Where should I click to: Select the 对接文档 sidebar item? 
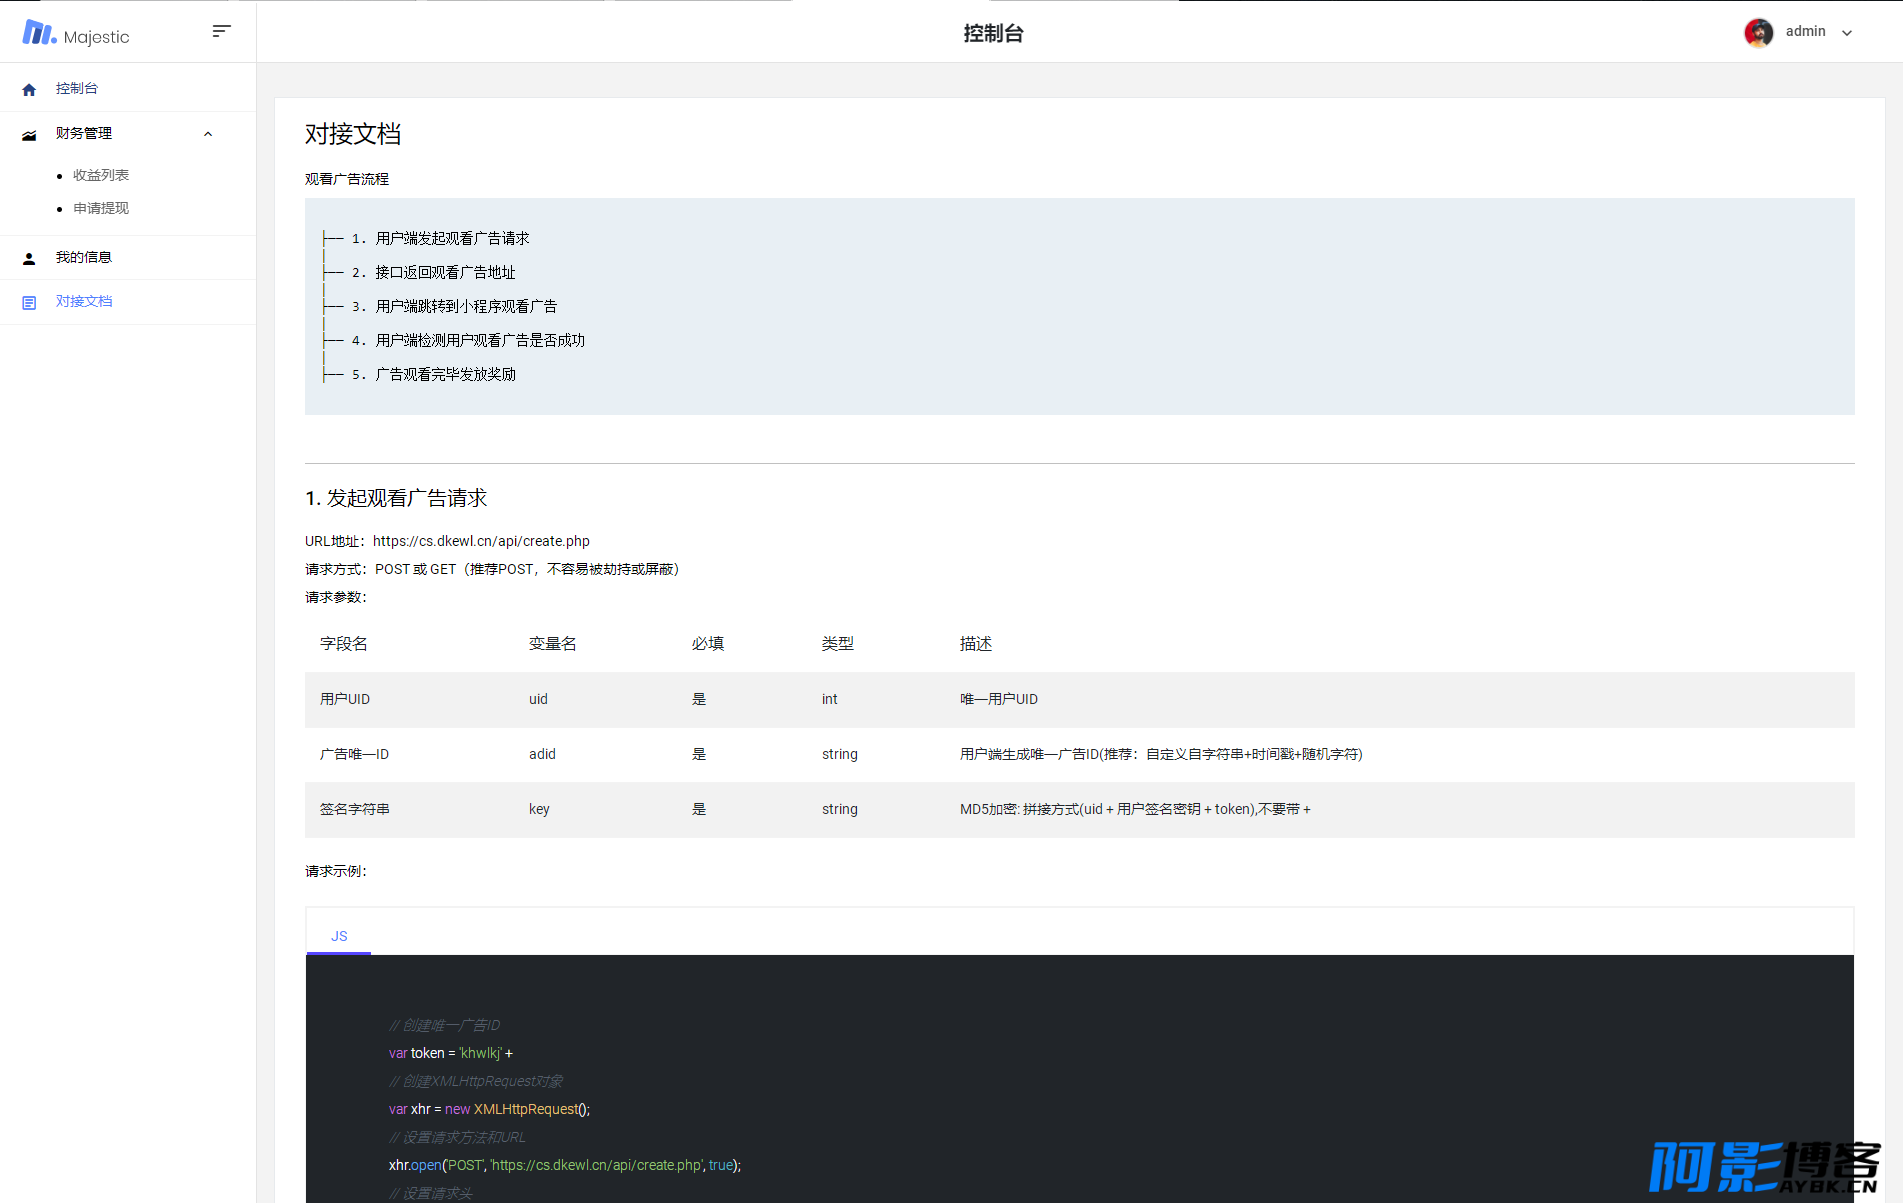click(x=84, y=302)
